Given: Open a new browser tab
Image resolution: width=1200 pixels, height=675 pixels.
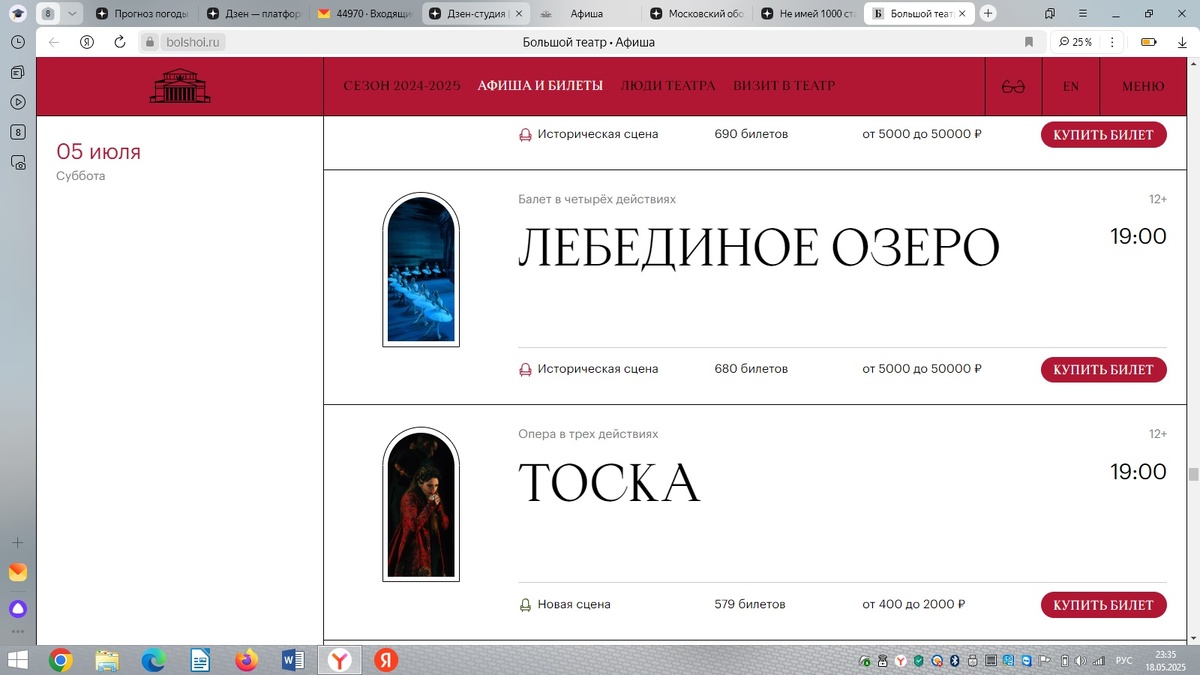Looking at the screenshot, I should [988, 13].
